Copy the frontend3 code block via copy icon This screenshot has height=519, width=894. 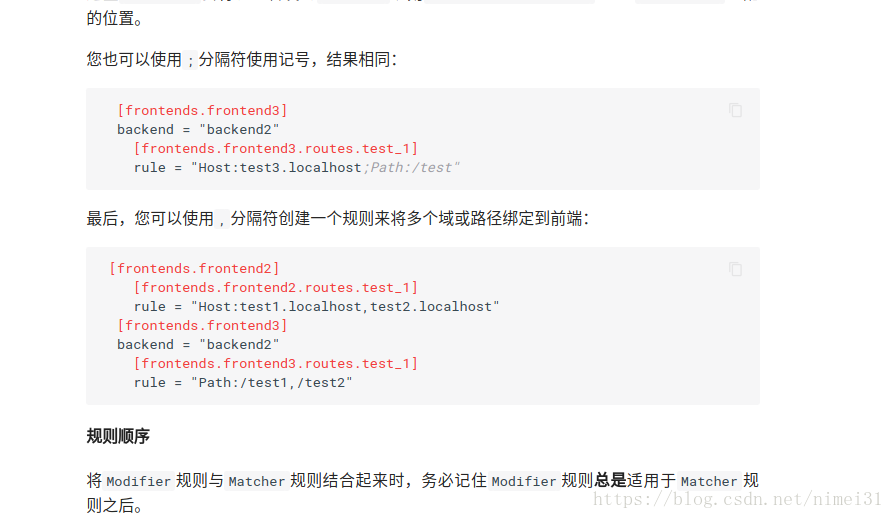pyautogui.click(x=735, y=110)
